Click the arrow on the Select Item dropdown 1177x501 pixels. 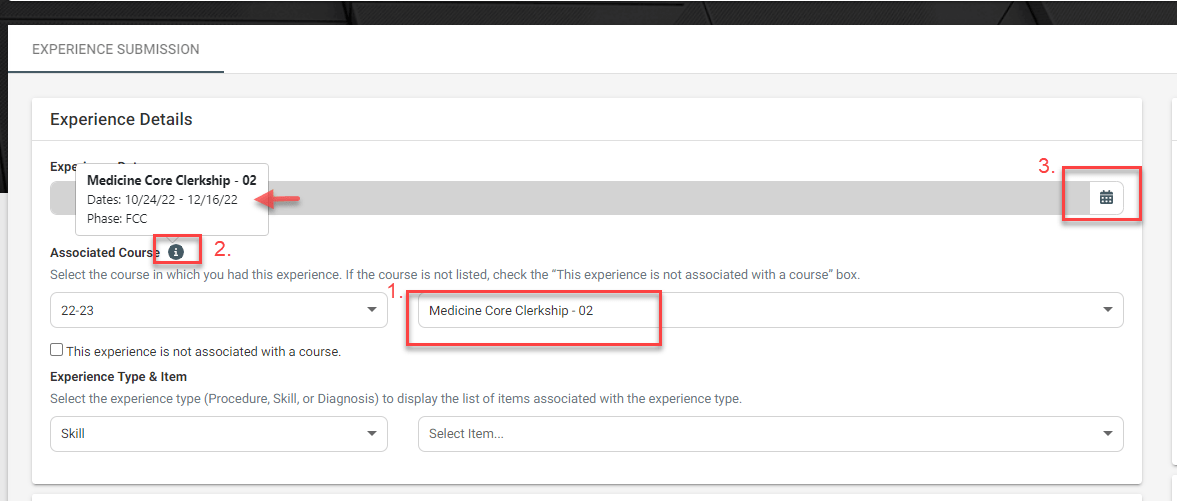(x=1107, y=434)
